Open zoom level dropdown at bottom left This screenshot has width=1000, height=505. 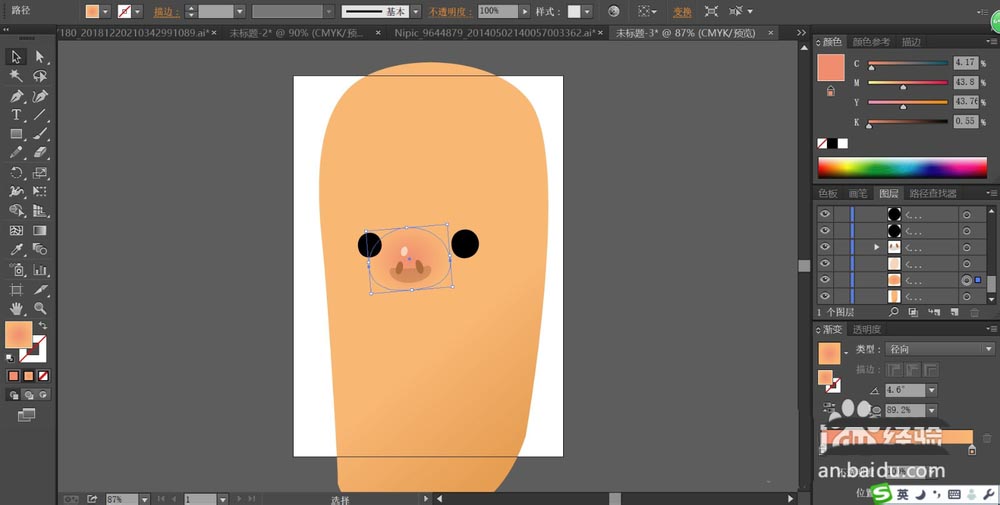click(145, 499)
